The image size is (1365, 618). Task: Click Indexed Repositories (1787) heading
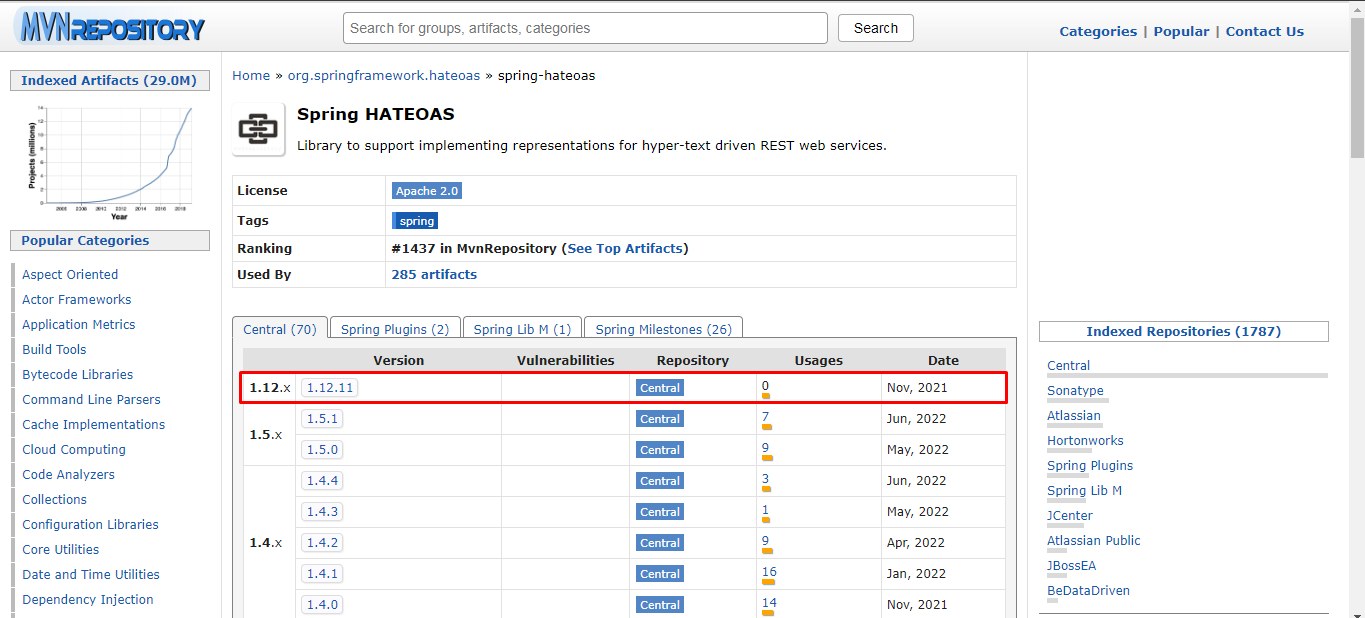pyautogui.click(x=1184, y=332)
